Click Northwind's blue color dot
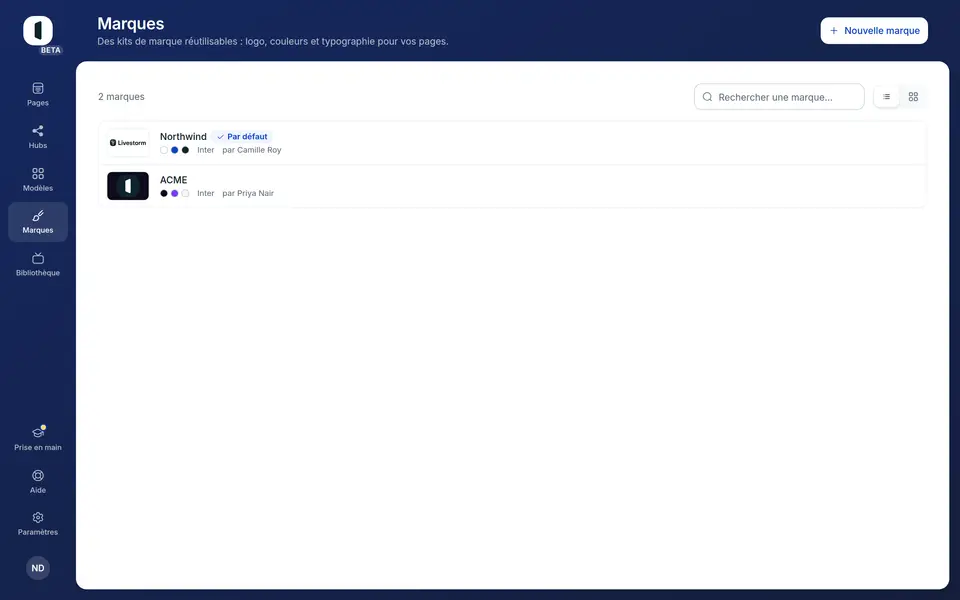Viewport: 960px width, 600px height. click(174, 150)
